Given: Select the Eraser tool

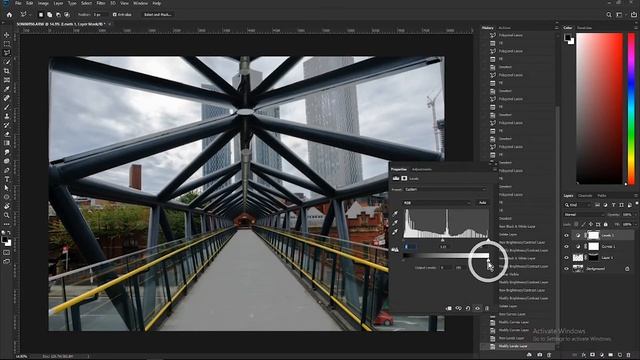Looking at the screenshot, I should tap(7, 134).
